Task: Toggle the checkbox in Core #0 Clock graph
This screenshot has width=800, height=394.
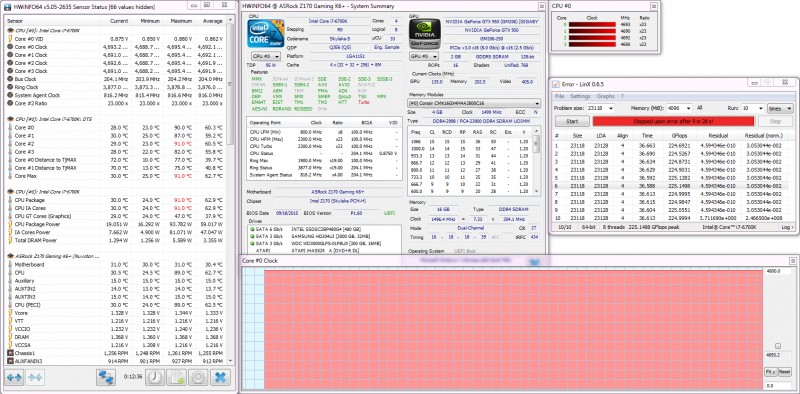Action: [x=778, y=346]
